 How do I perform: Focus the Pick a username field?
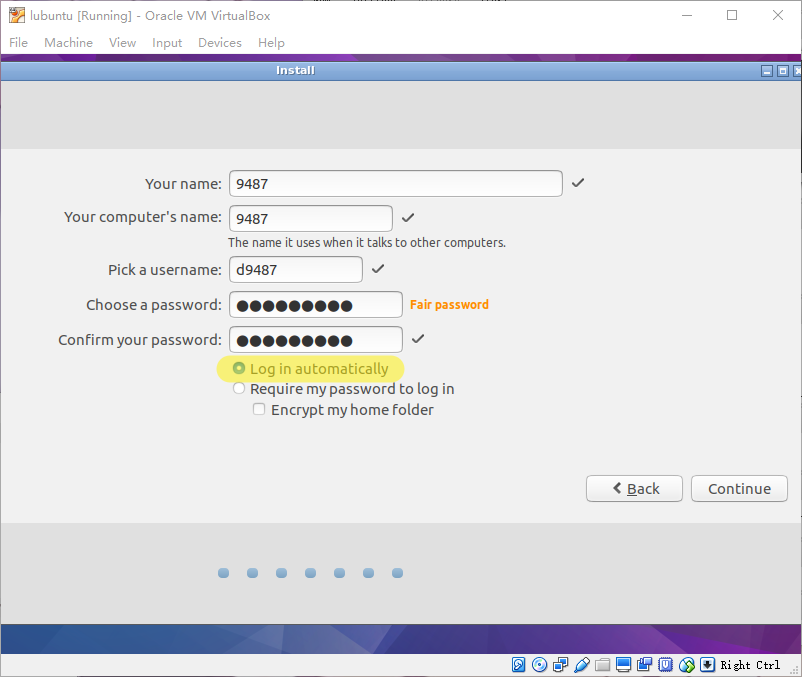295,270
